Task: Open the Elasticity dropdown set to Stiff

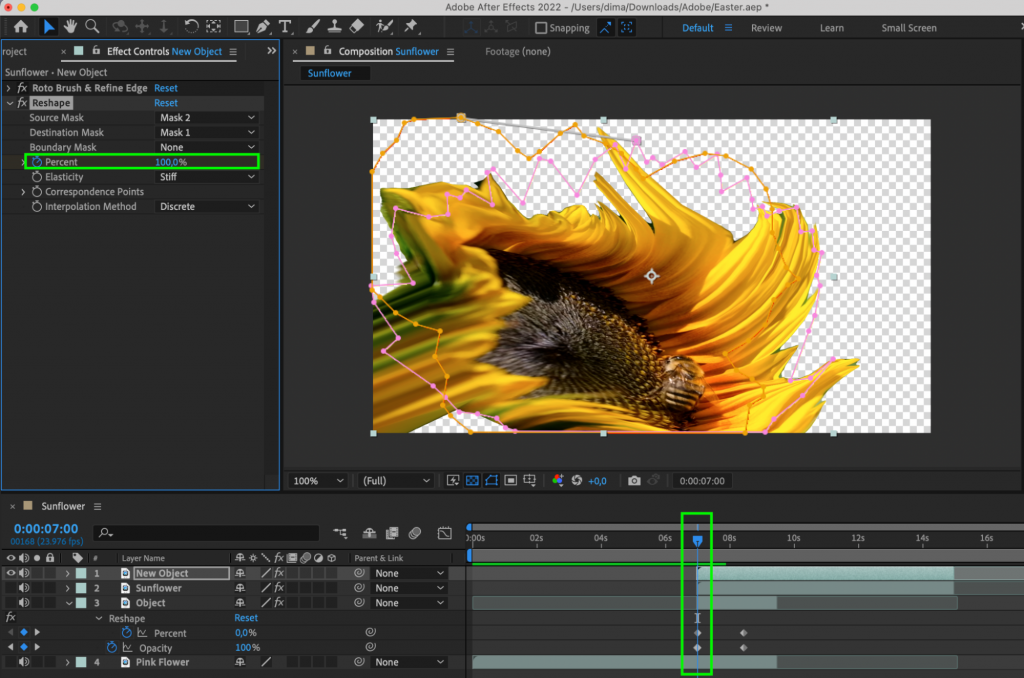Action: (x=206, y=176)
